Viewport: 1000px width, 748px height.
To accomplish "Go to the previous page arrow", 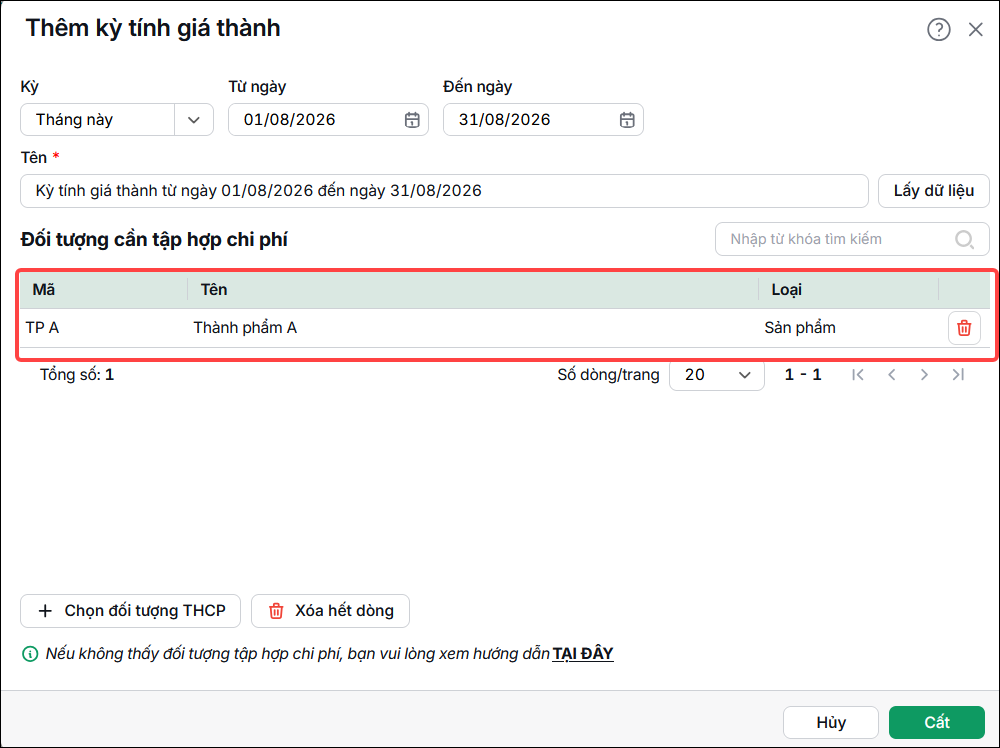I will point(892,375).
